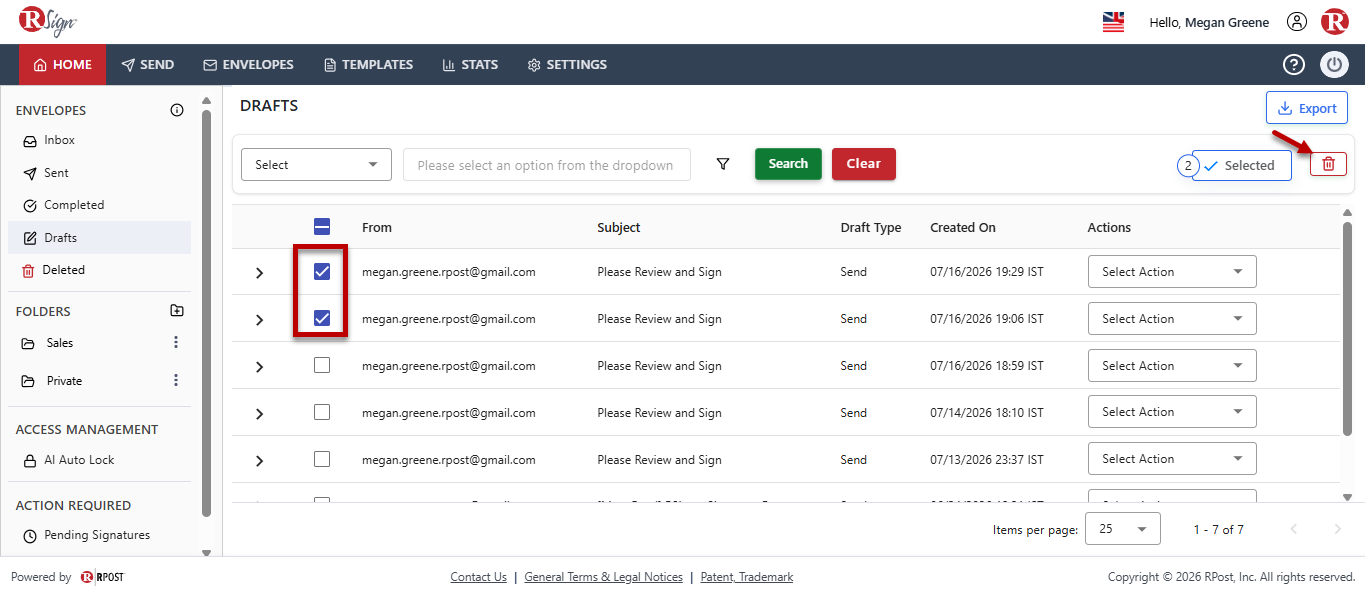Open Sales folder three-dot menu

tap(176, 342)
